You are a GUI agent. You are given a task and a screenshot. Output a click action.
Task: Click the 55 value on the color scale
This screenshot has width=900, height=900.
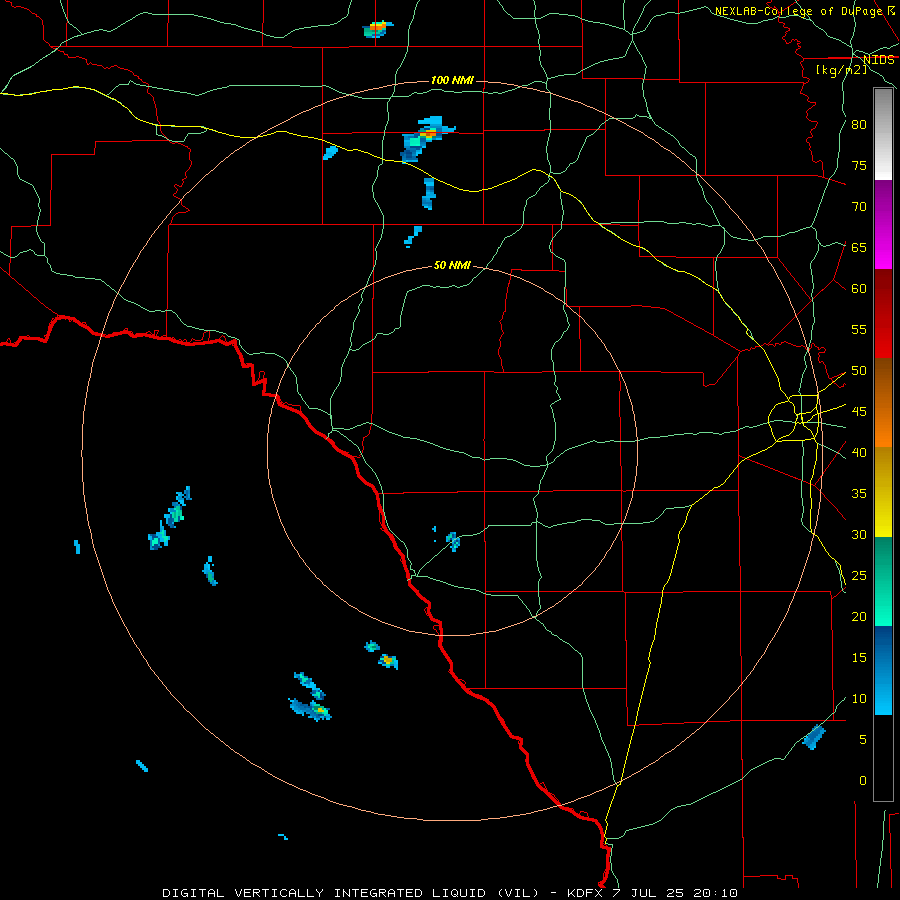[859, 329]
